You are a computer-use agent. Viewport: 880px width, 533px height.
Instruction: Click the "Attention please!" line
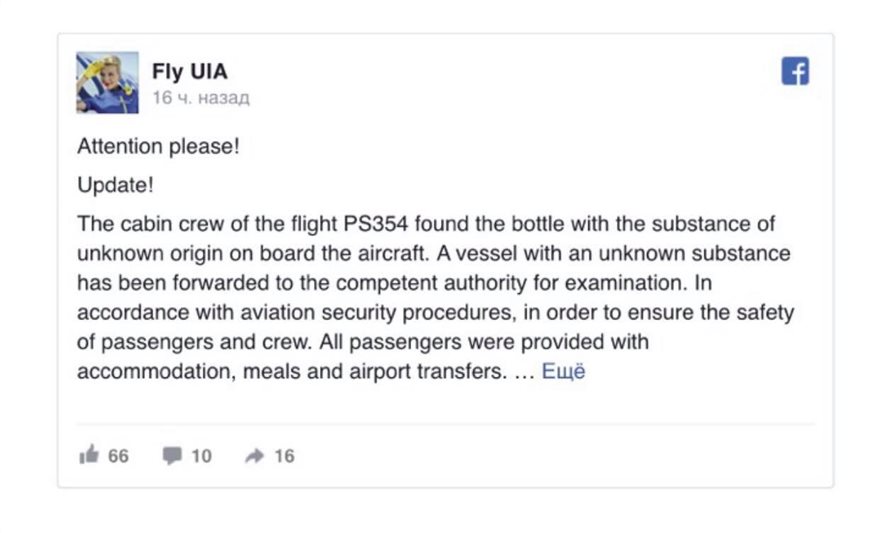coord(158,146)
